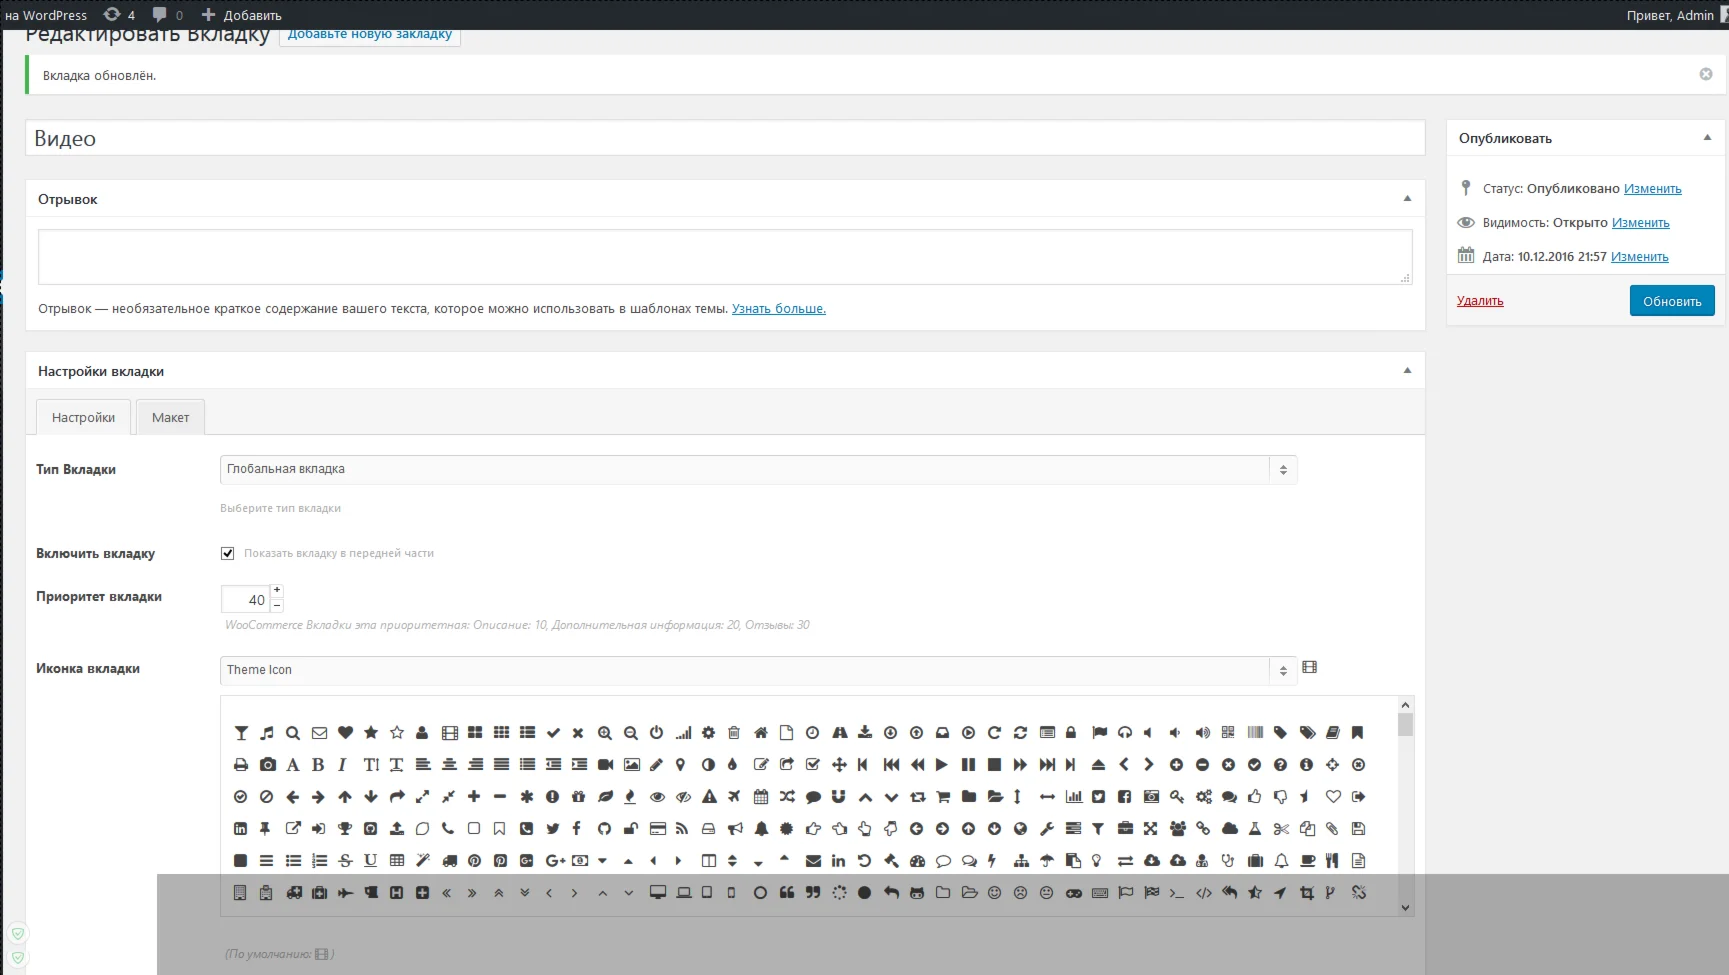Choose the music note icon

click(x=267, y=733)
